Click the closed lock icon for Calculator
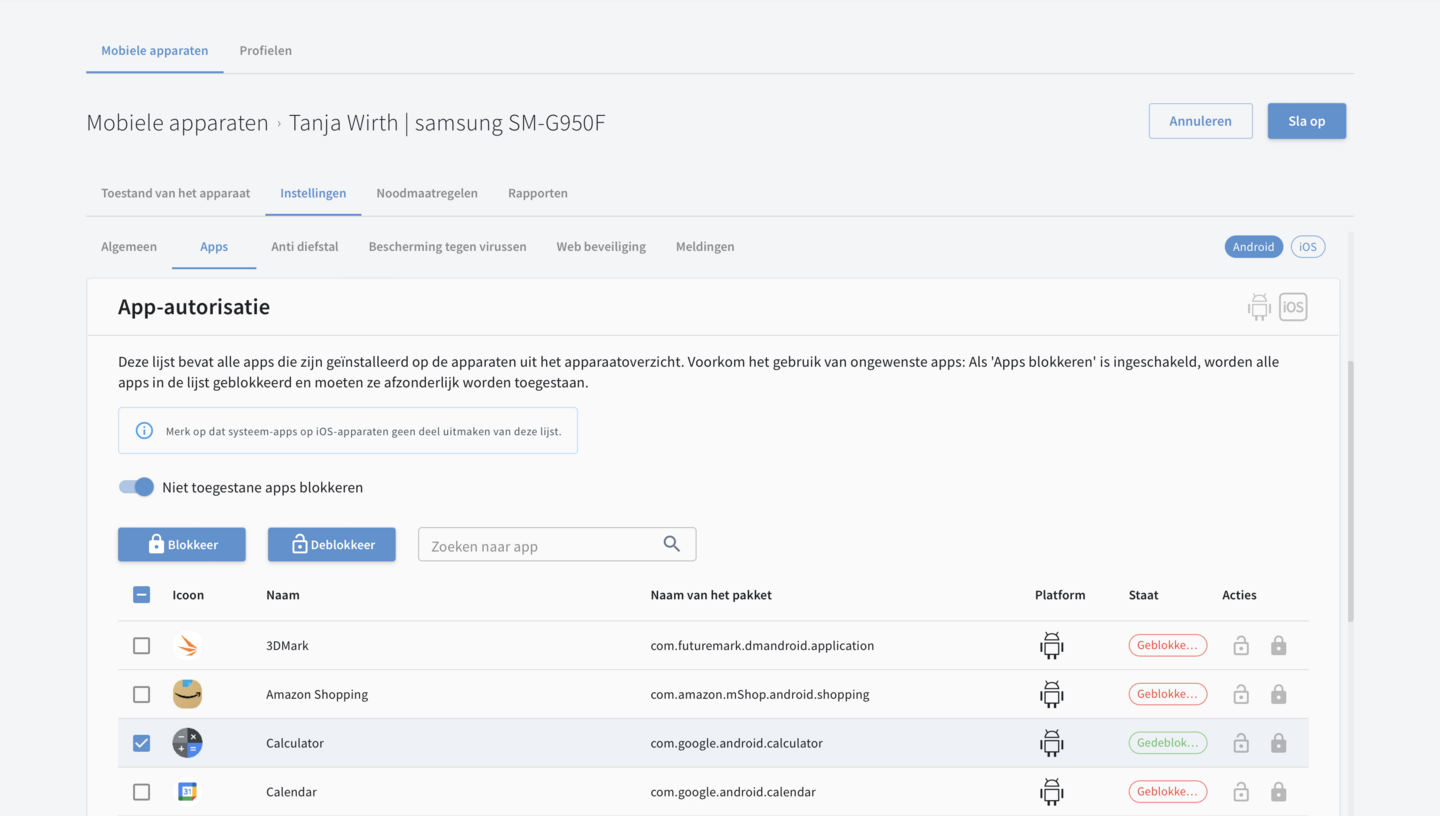1440x816 pixels. point(1278,743)
